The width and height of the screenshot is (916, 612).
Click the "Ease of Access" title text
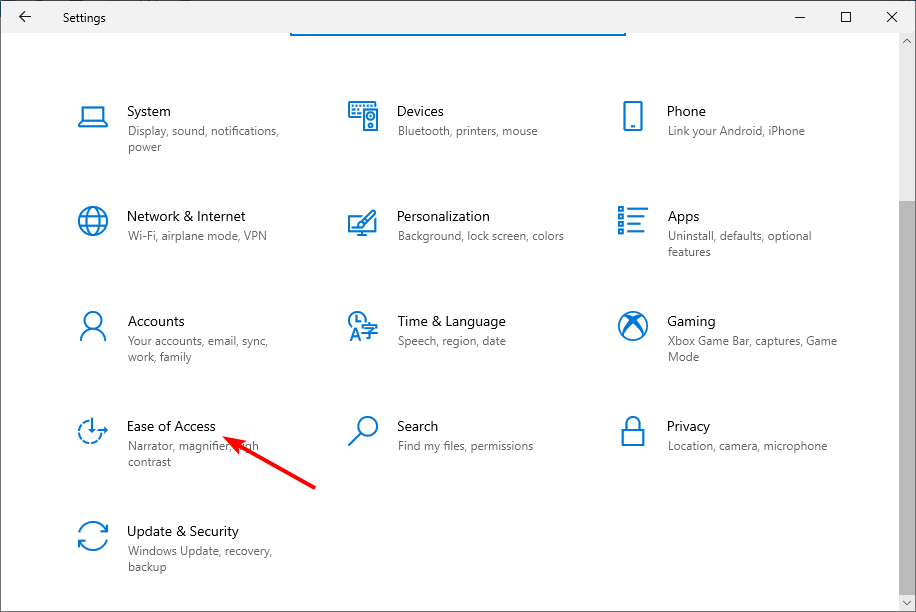click(171, 426)
